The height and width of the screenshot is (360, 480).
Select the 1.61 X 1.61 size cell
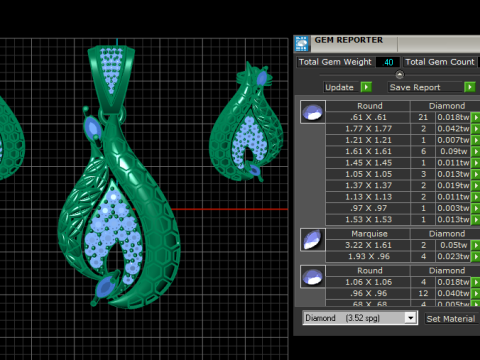tap(368, 151)
